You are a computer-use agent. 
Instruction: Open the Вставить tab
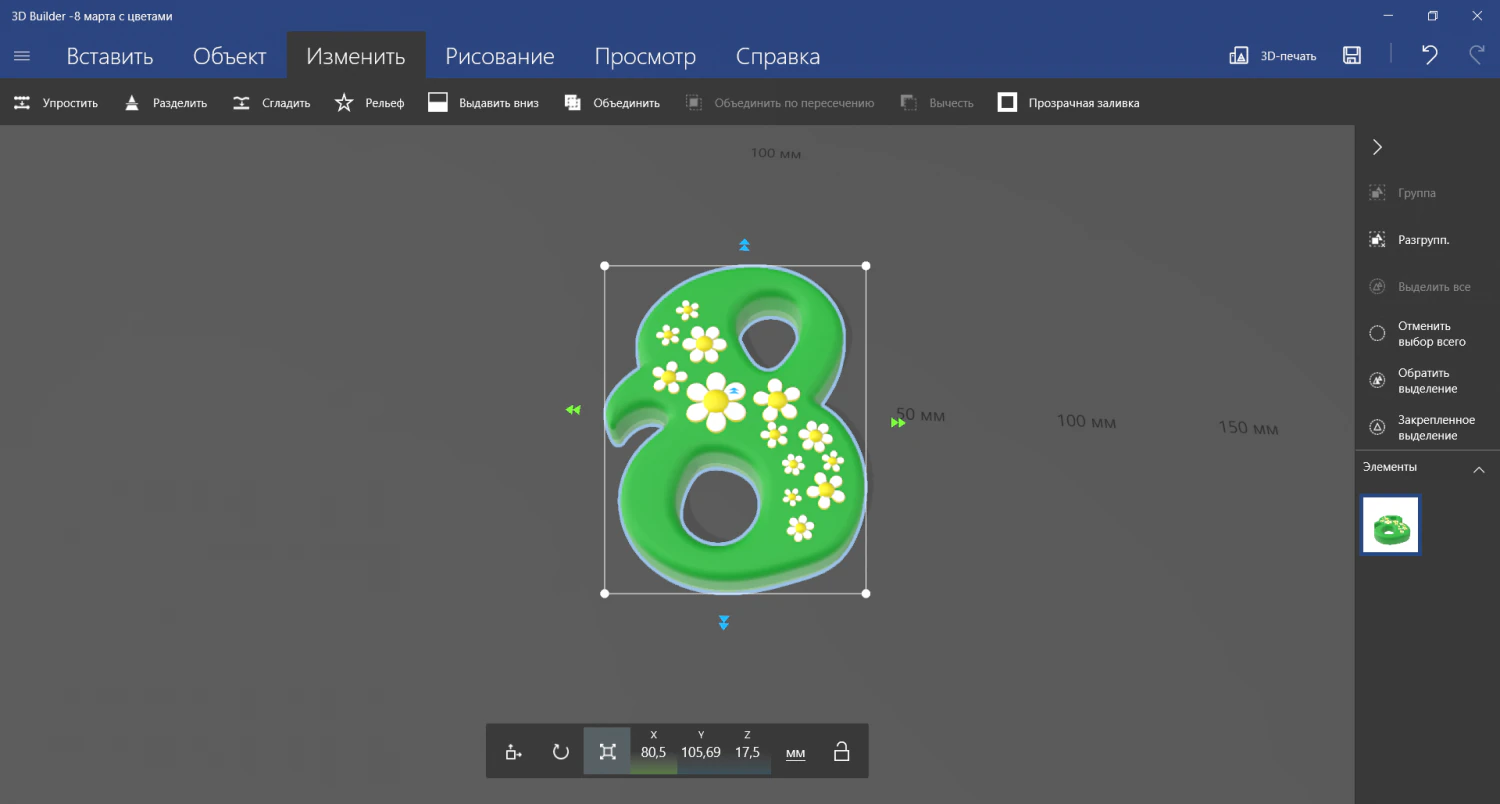click(110, 56)
